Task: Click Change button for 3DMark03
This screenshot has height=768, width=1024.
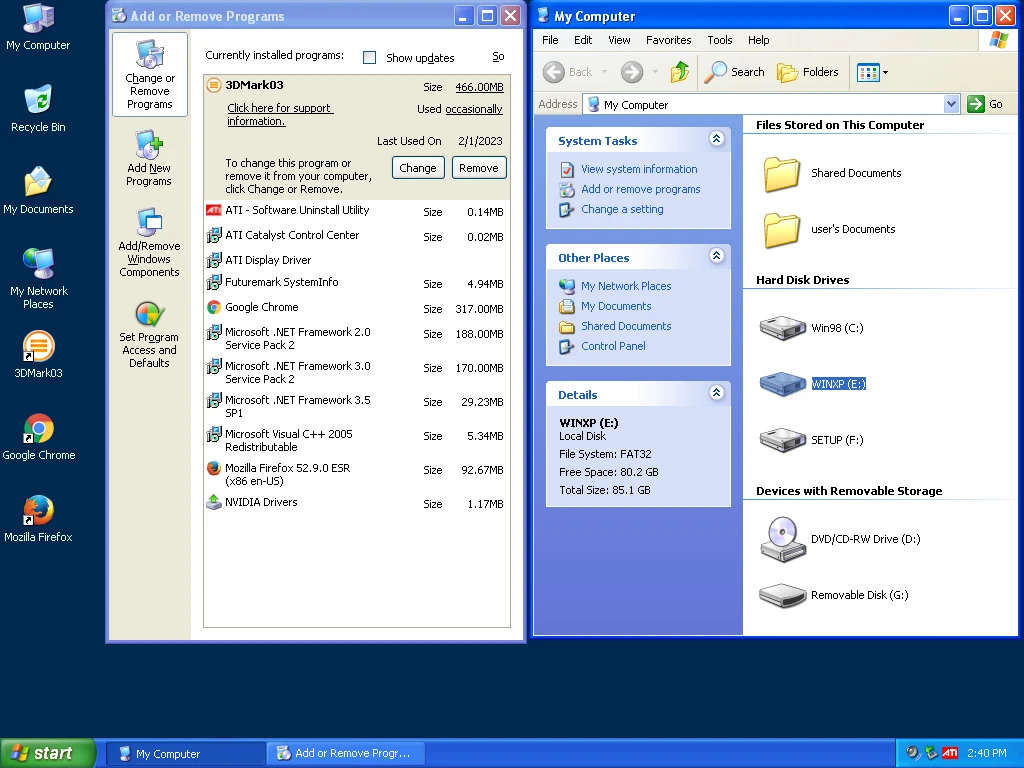Action: (418, 168)
